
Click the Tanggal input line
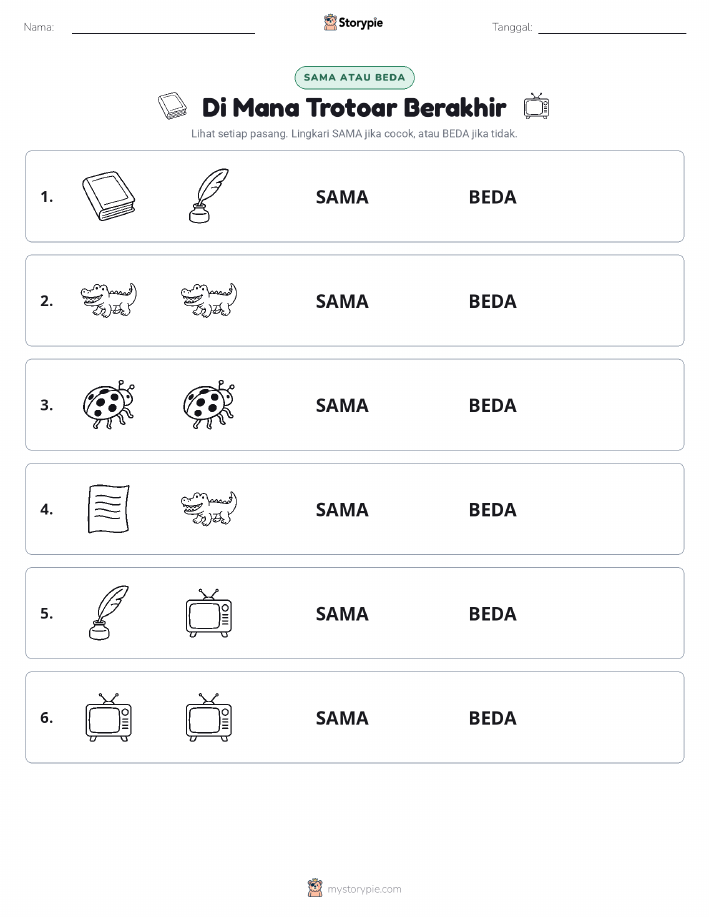(x=612, y=28)
